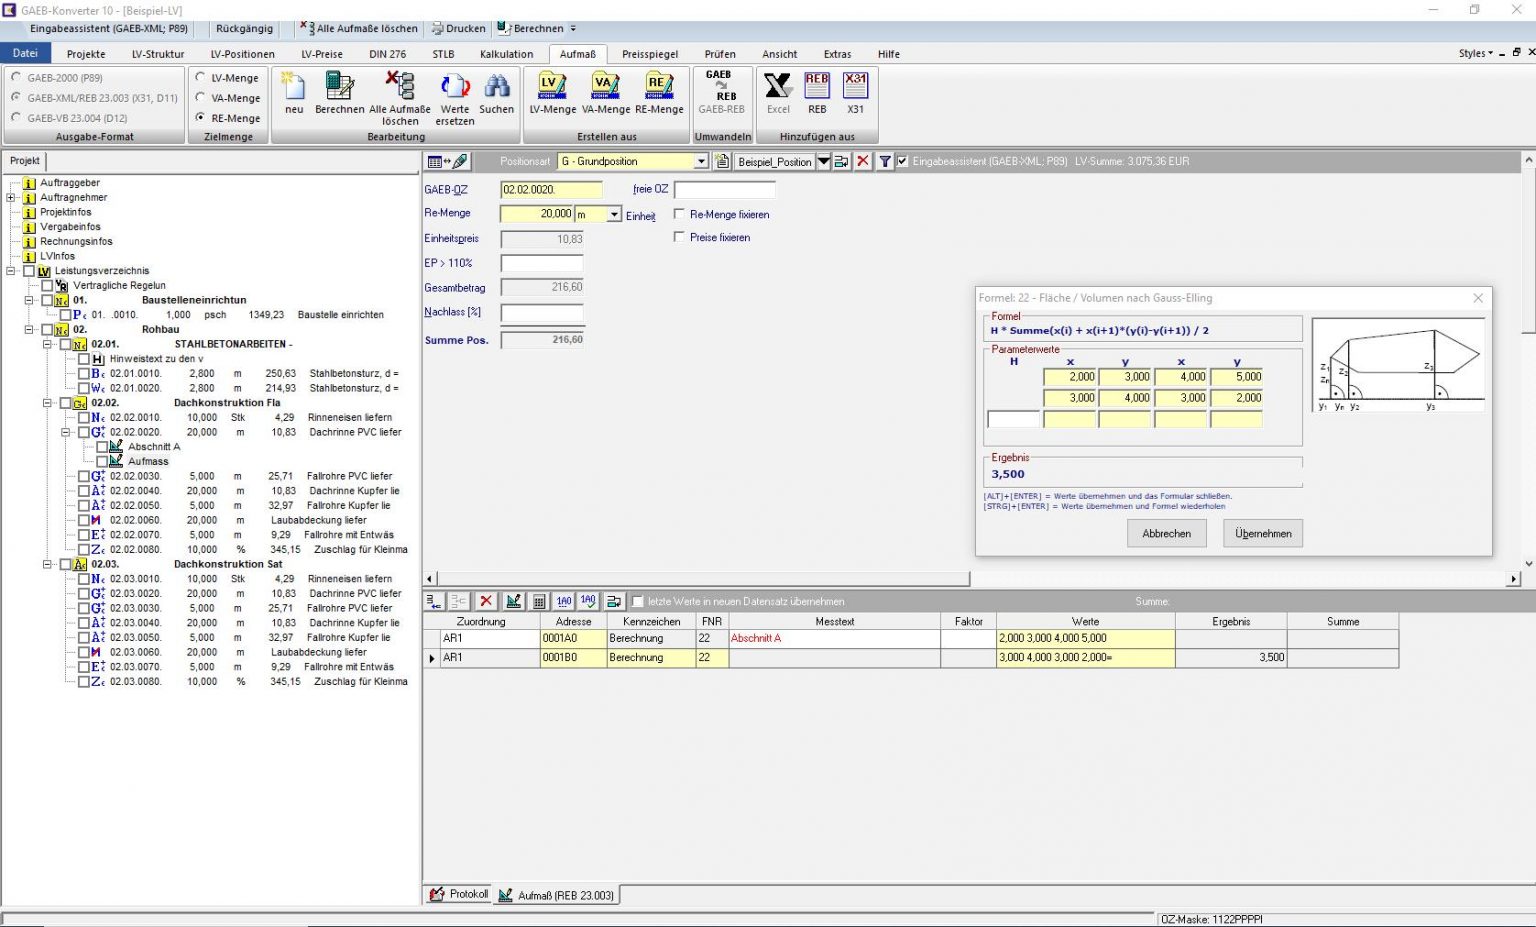
Task: Click the red X delete icon in measurement toolbar
Action: (486, 601)
